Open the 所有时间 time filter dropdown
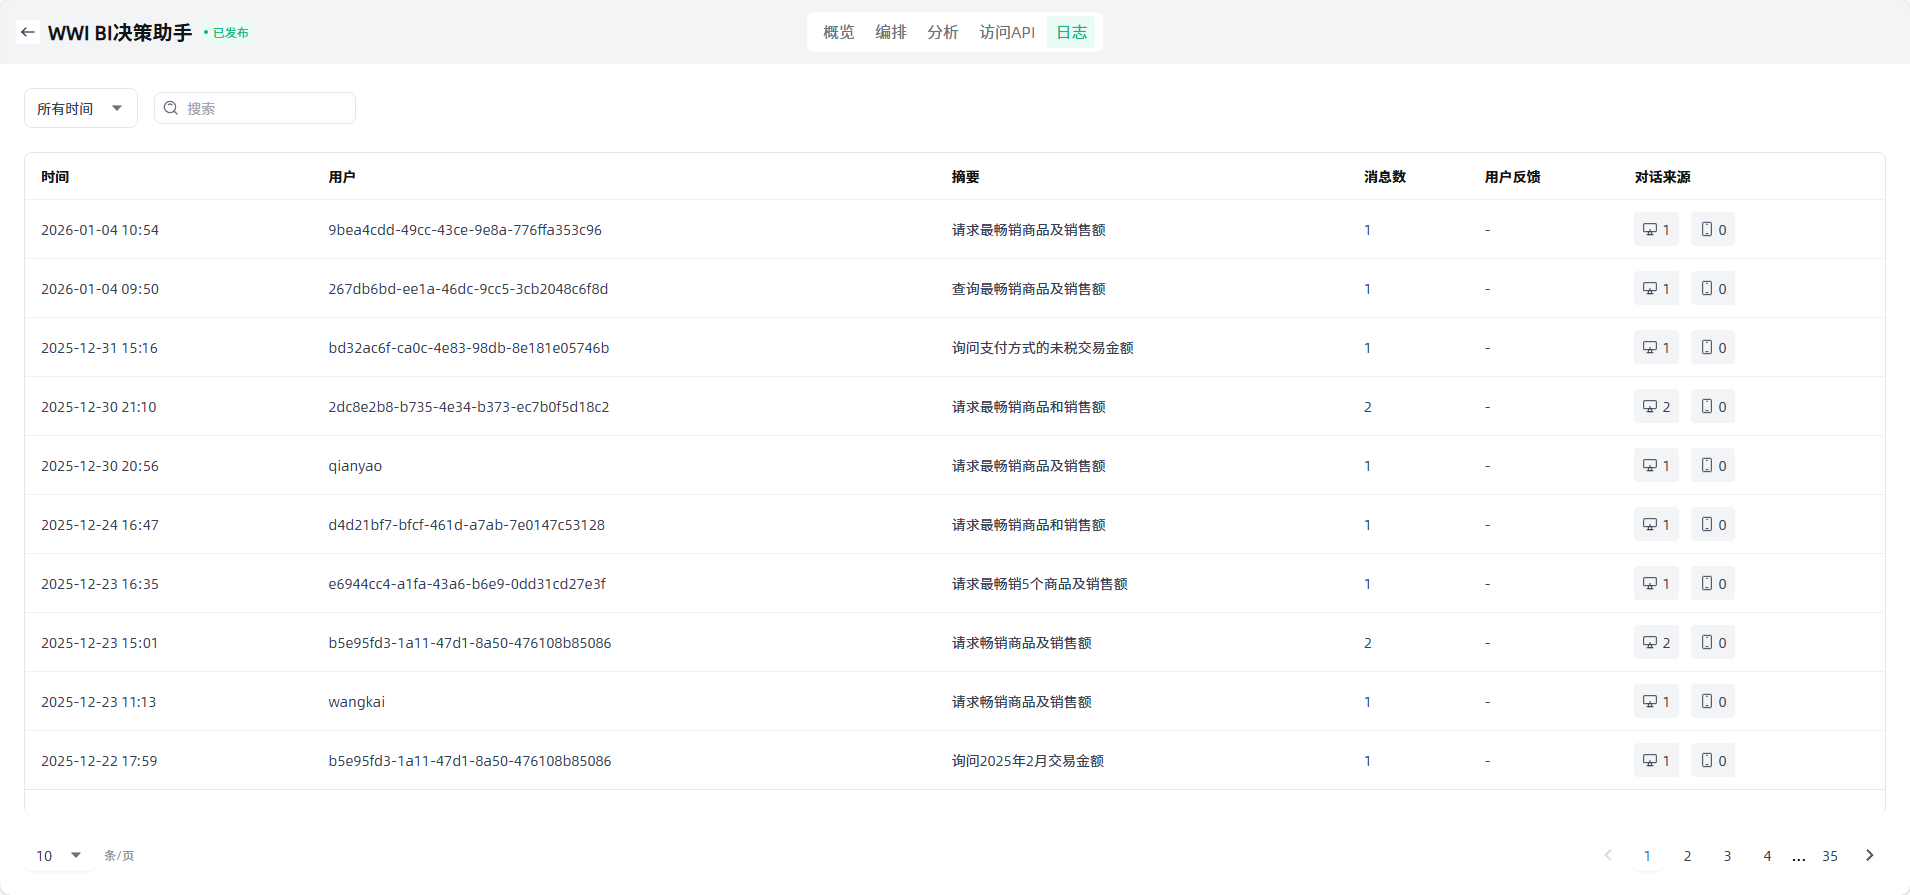 click(80, 108)
